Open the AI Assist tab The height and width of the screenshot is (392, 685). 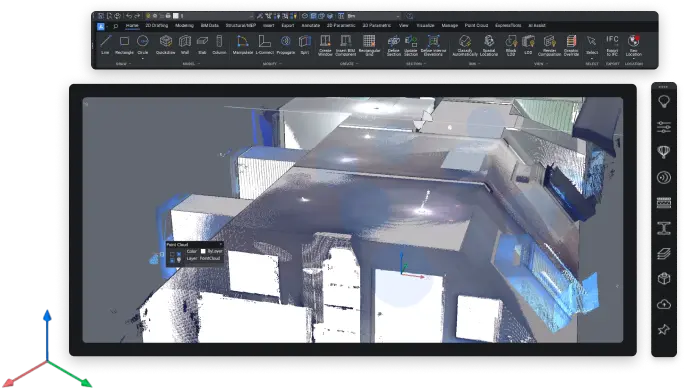[x=537, y=25]
